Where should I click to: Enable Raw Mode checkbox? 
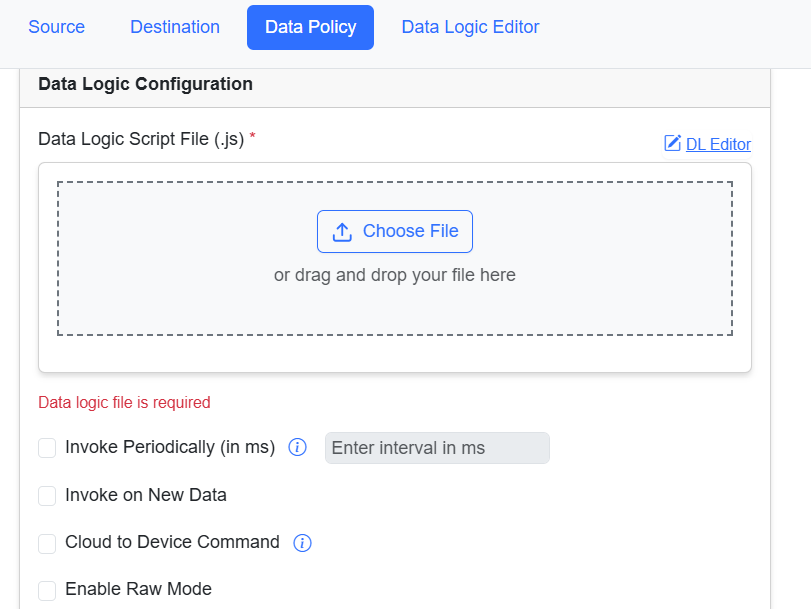click(x=47, y=590)
